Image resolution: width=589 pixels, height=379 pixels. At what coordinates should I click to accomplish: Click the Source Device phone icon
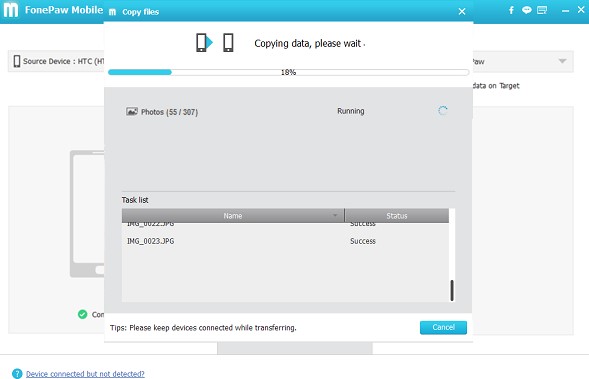tap(17, 61)
